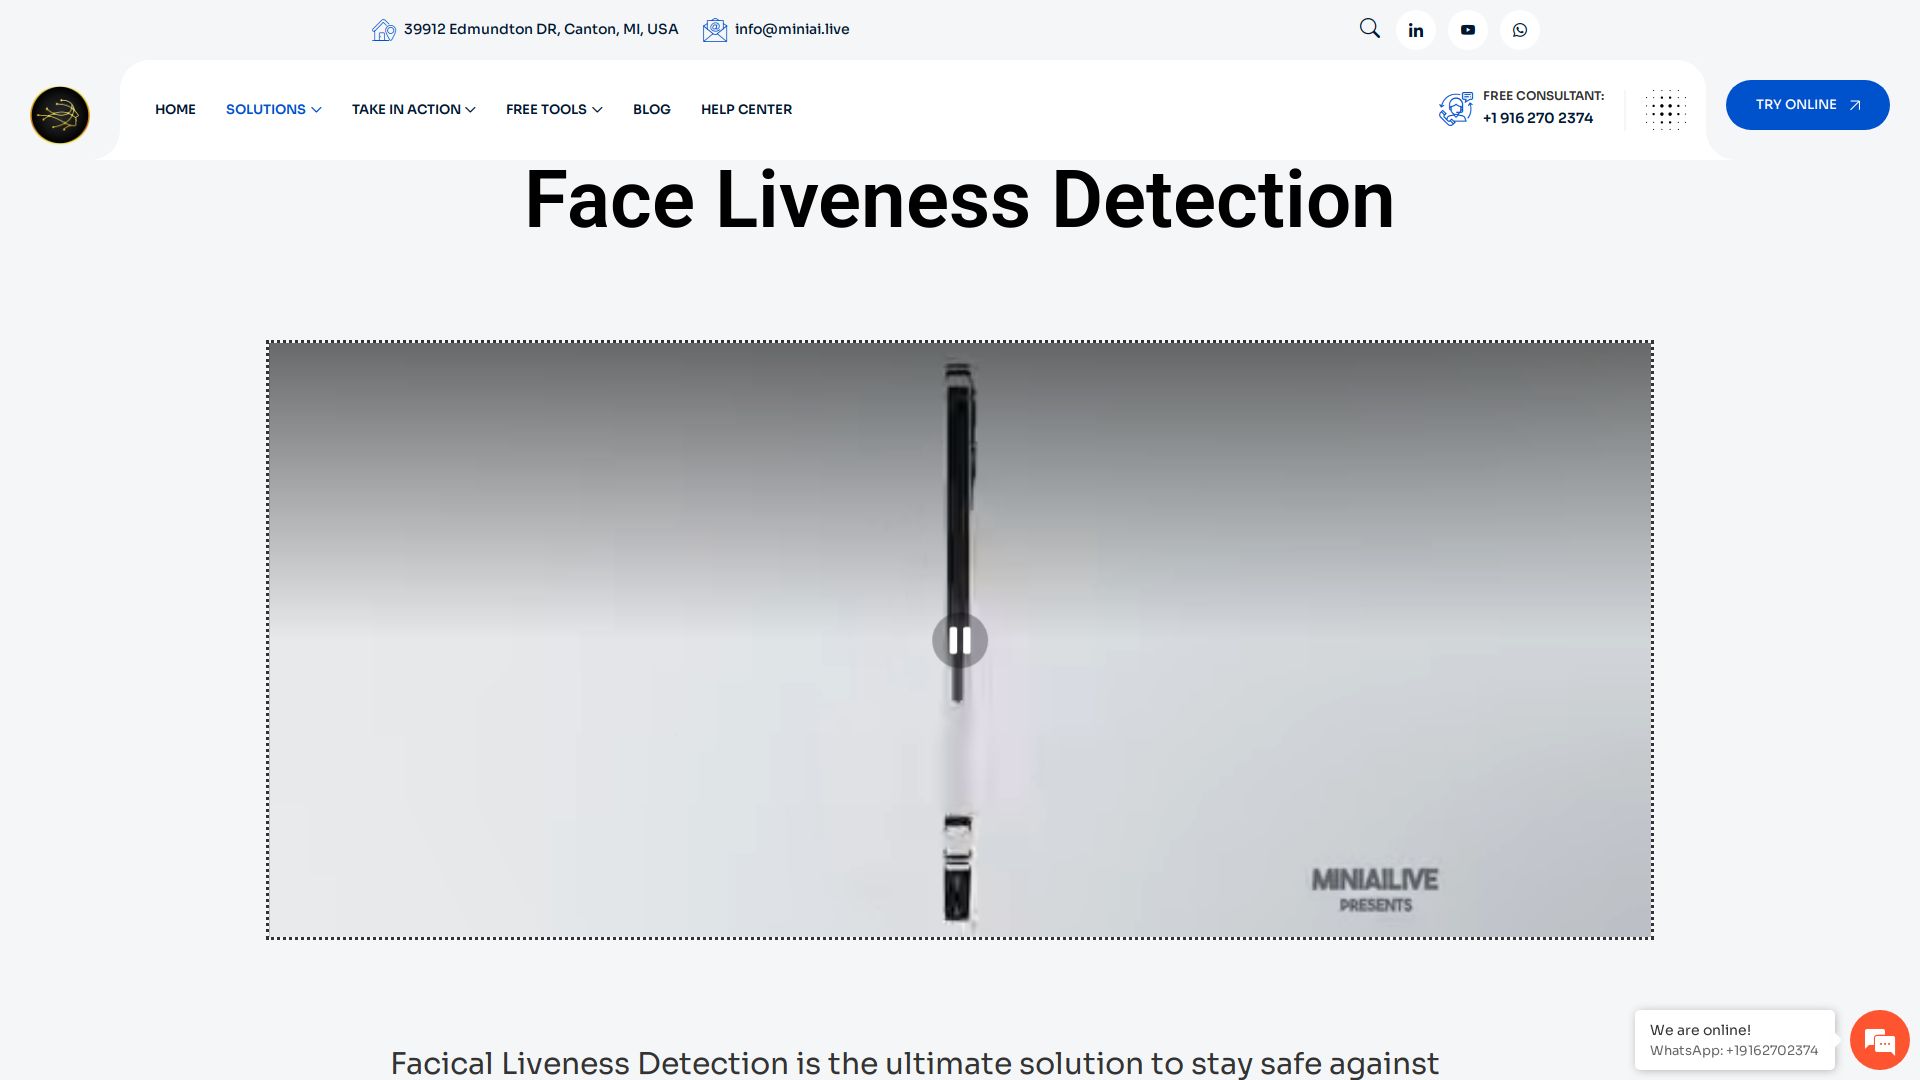This screenshot has height=1080, width=1920.
Task: Open the YouTube social icon
Action: tap(1468, 30)
